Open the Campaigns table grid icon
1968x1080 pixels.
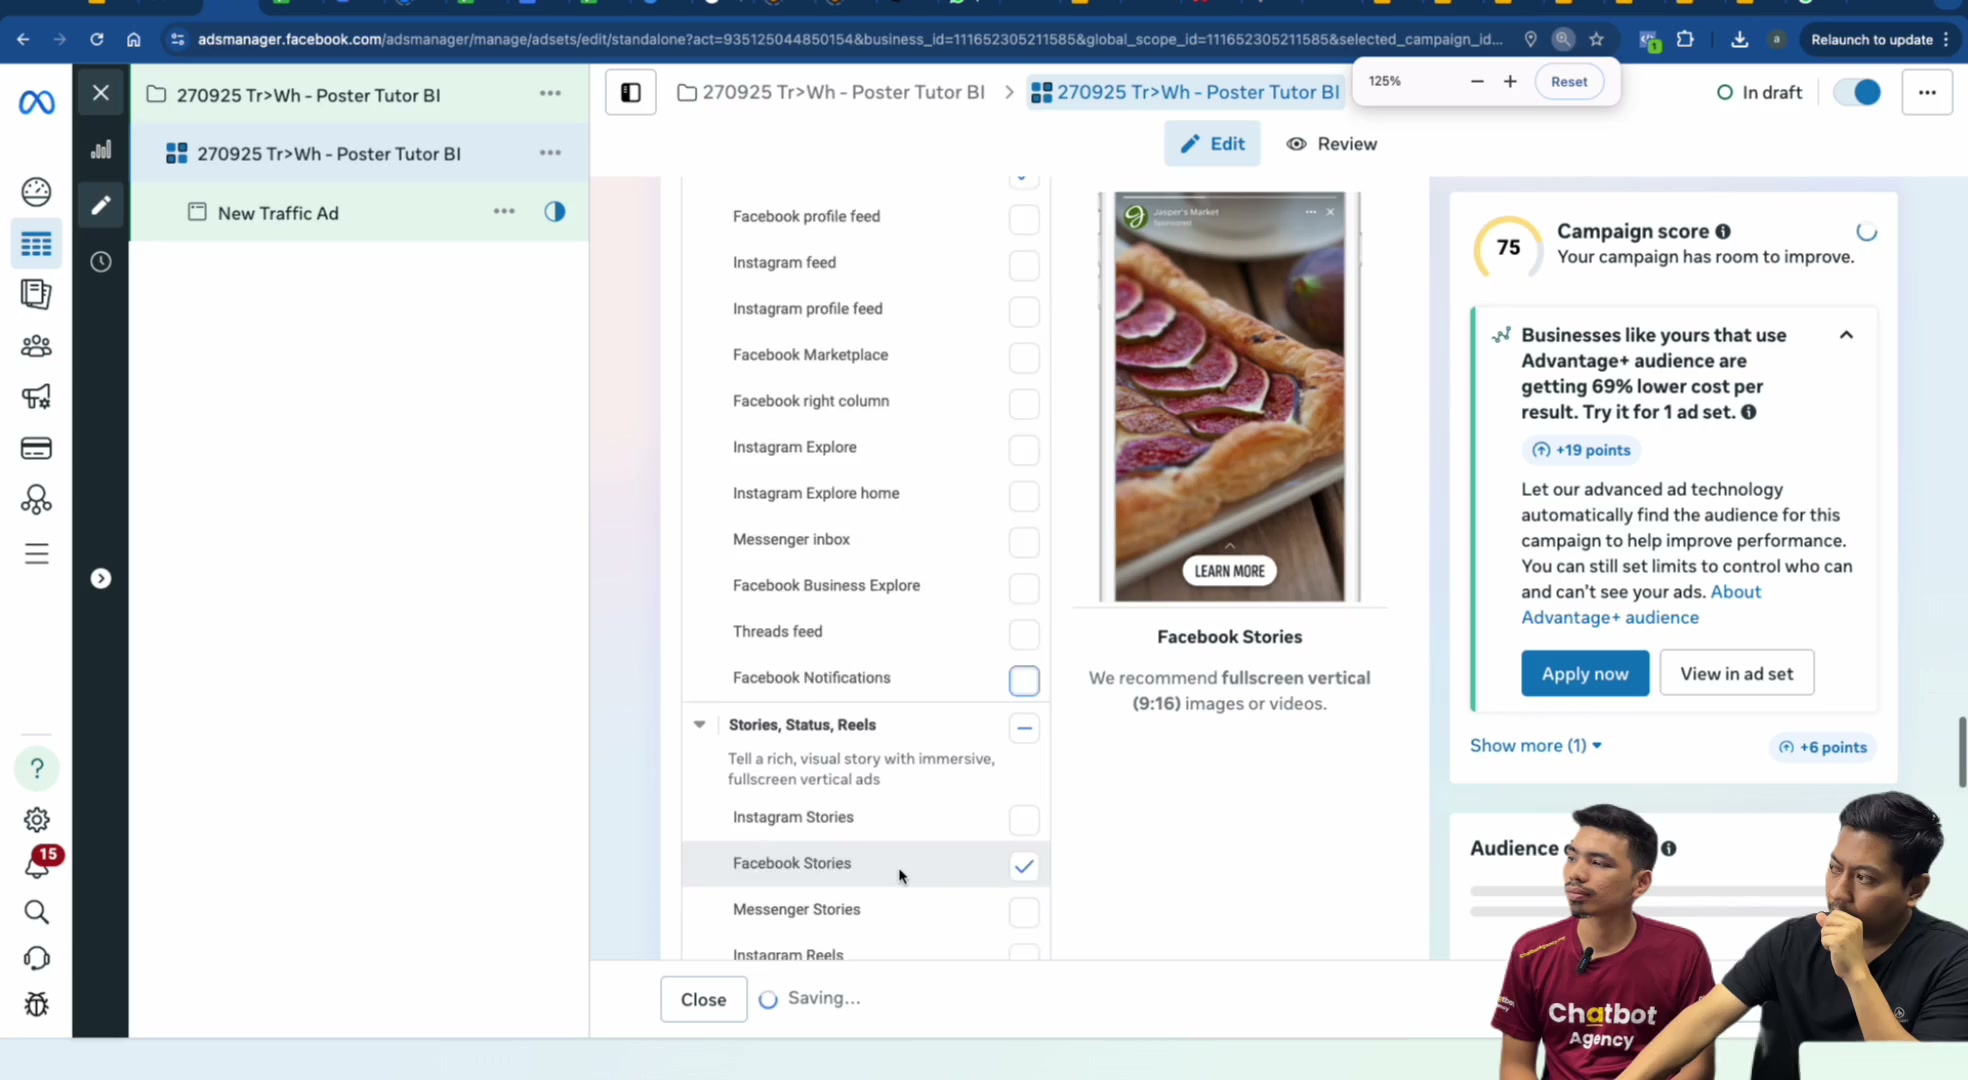tap(36, 244)
